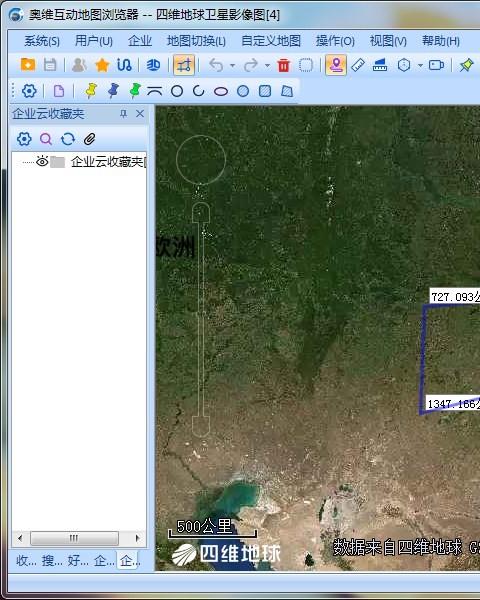Expand the hexagon tool dropdown arrow

(x=420, y=66)
